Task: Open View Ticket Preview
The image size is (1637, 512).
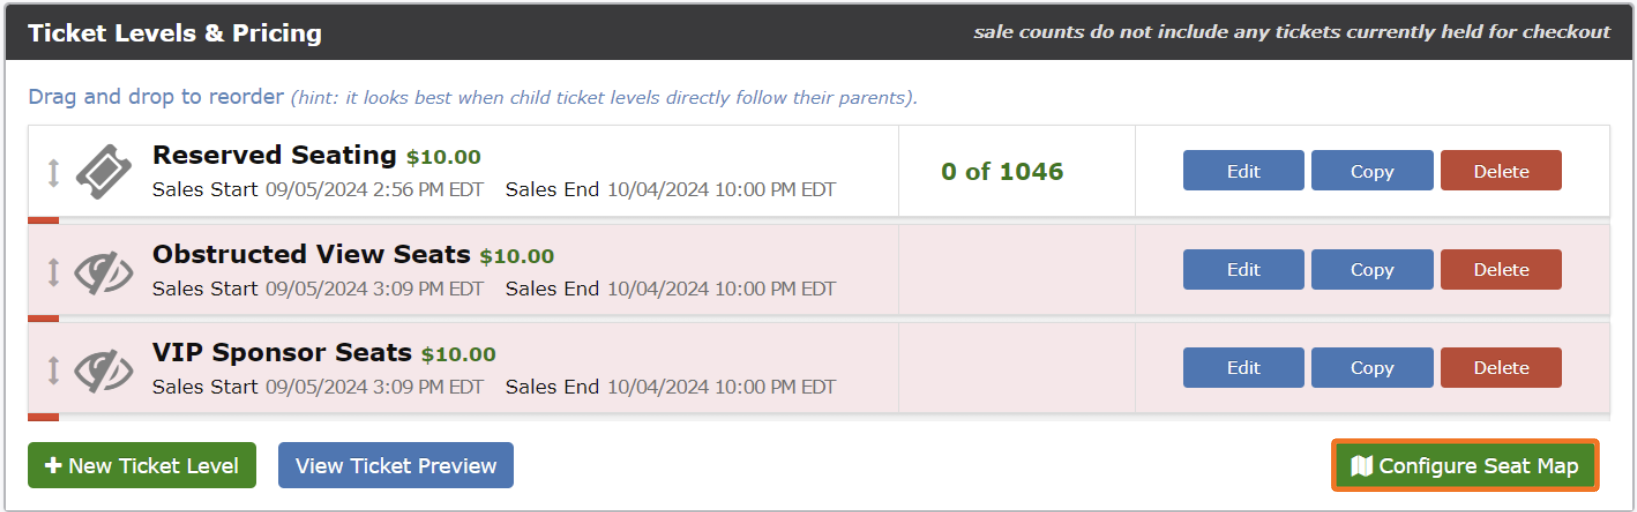Action: point(395,466)
